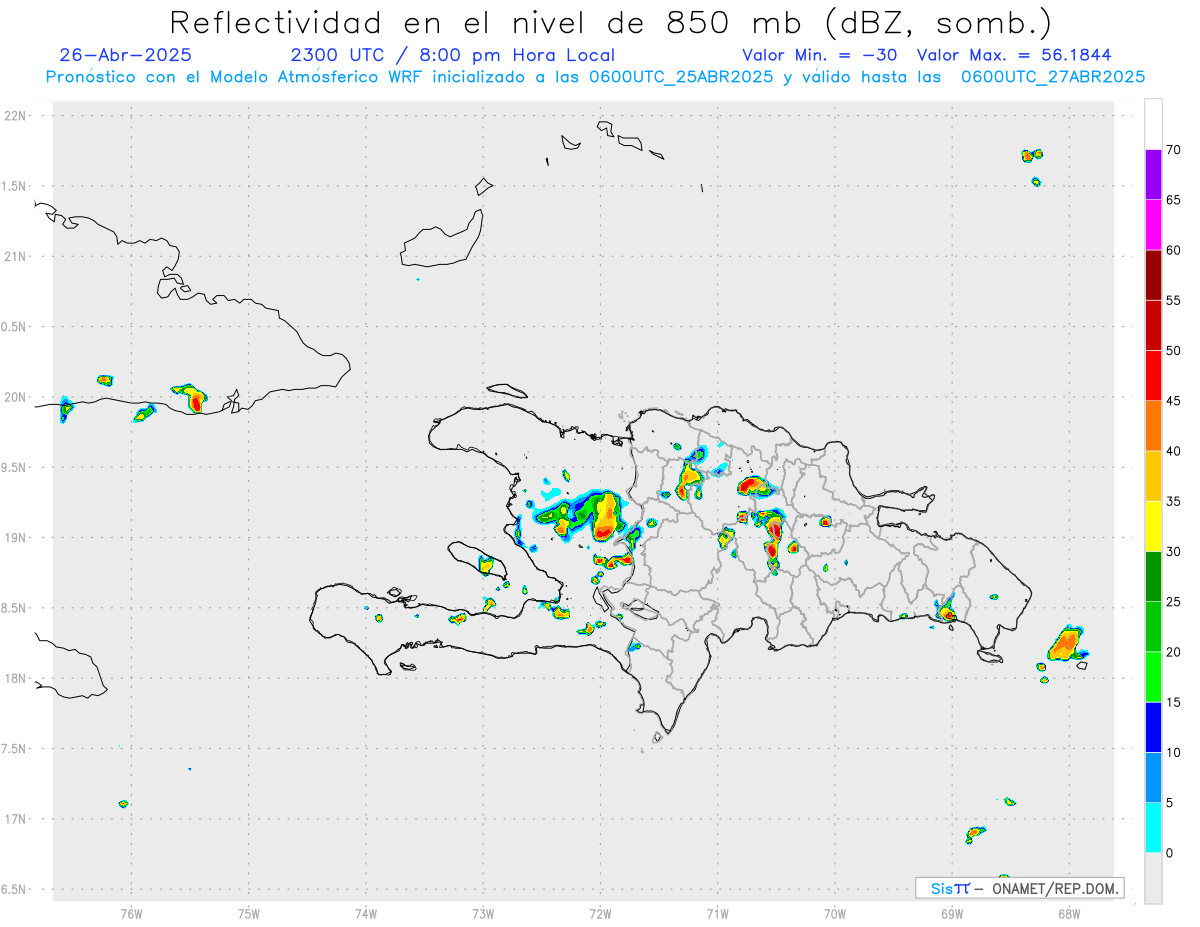Click the colorbar tick label '15'
Image resolution: width=1200 pixels, height=927 pixels.
[1173, 703]
